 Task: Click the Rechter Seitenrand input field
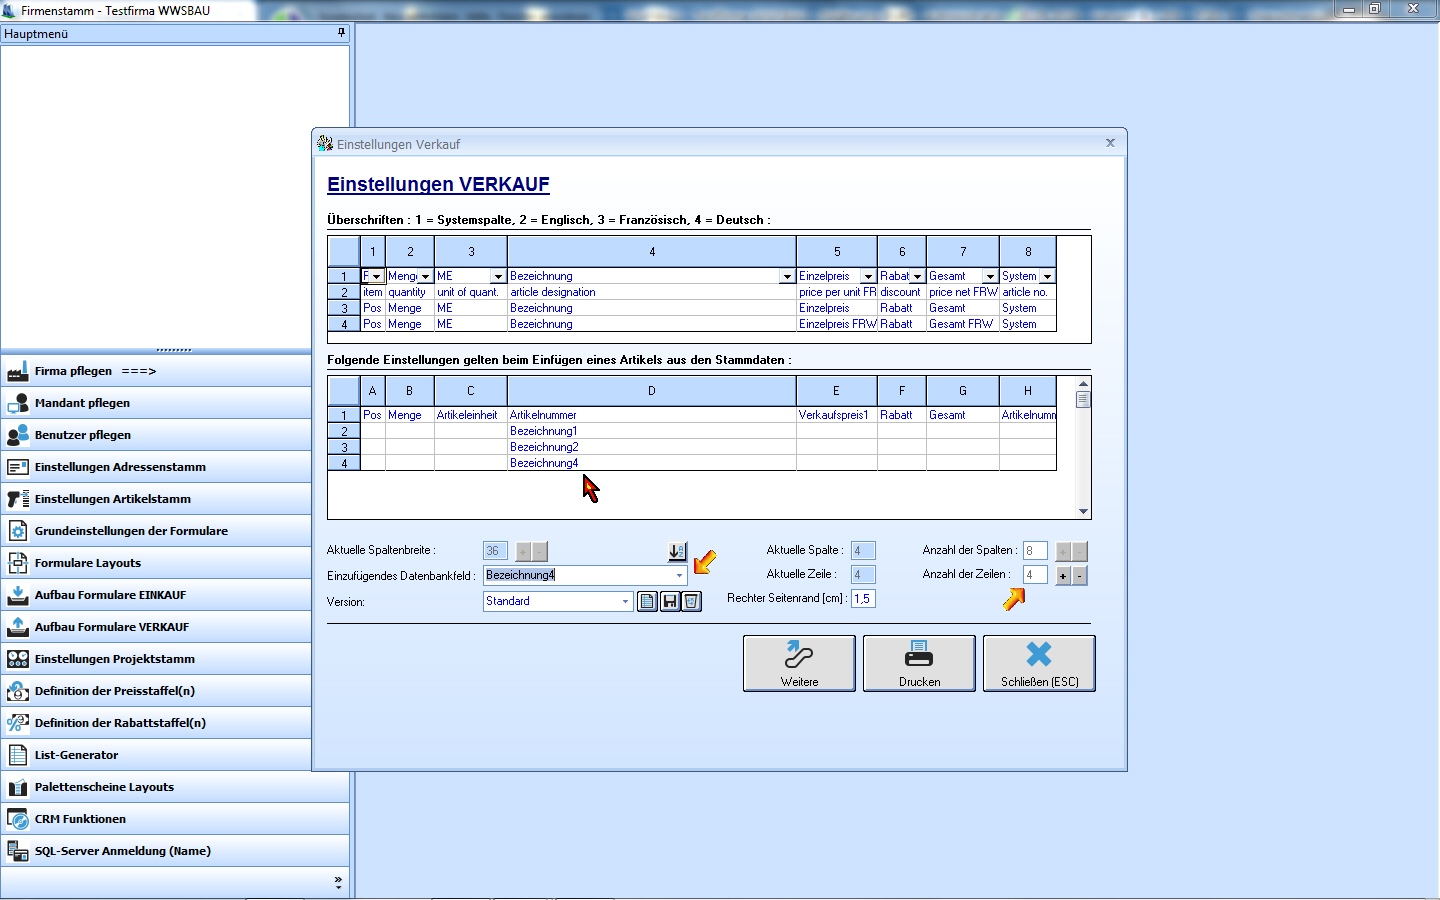(x=863, y=599)
